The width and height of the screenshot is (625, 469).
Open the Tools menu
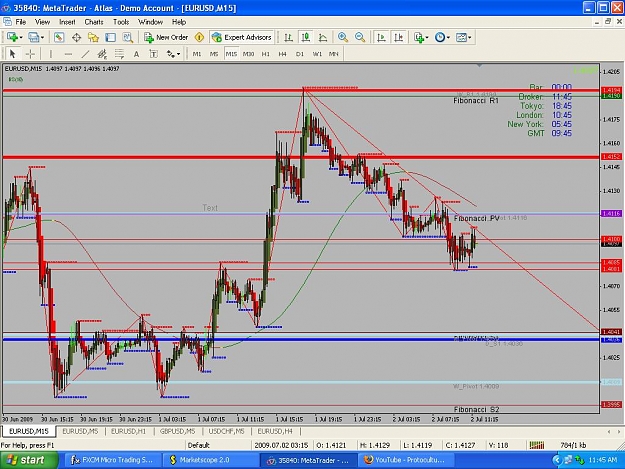coord(121,22)
